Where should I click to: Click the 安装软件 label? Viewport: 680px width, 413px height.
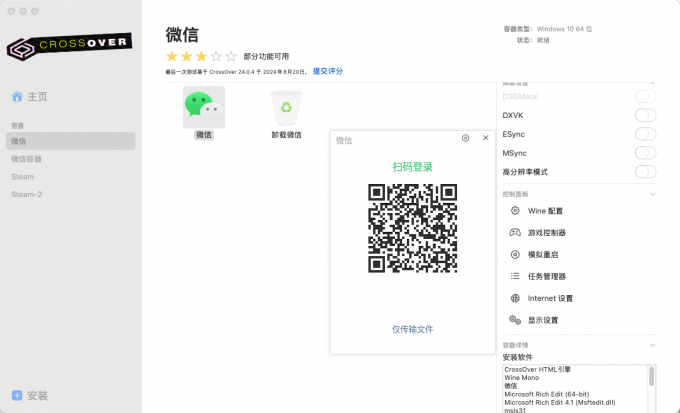pos(517,357)
